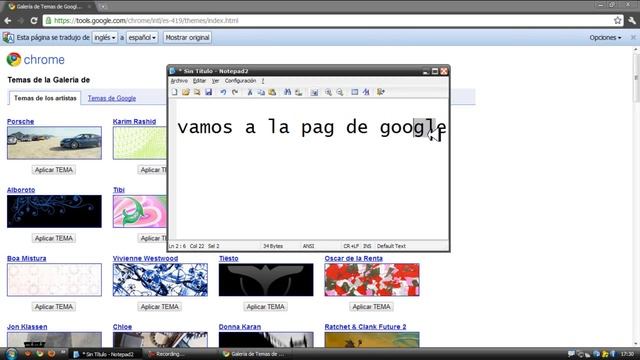Viewport: 640px width, 360px height.
Task: Click the Browse icon in Notepad2 toolbar
Action: (197, 92)
